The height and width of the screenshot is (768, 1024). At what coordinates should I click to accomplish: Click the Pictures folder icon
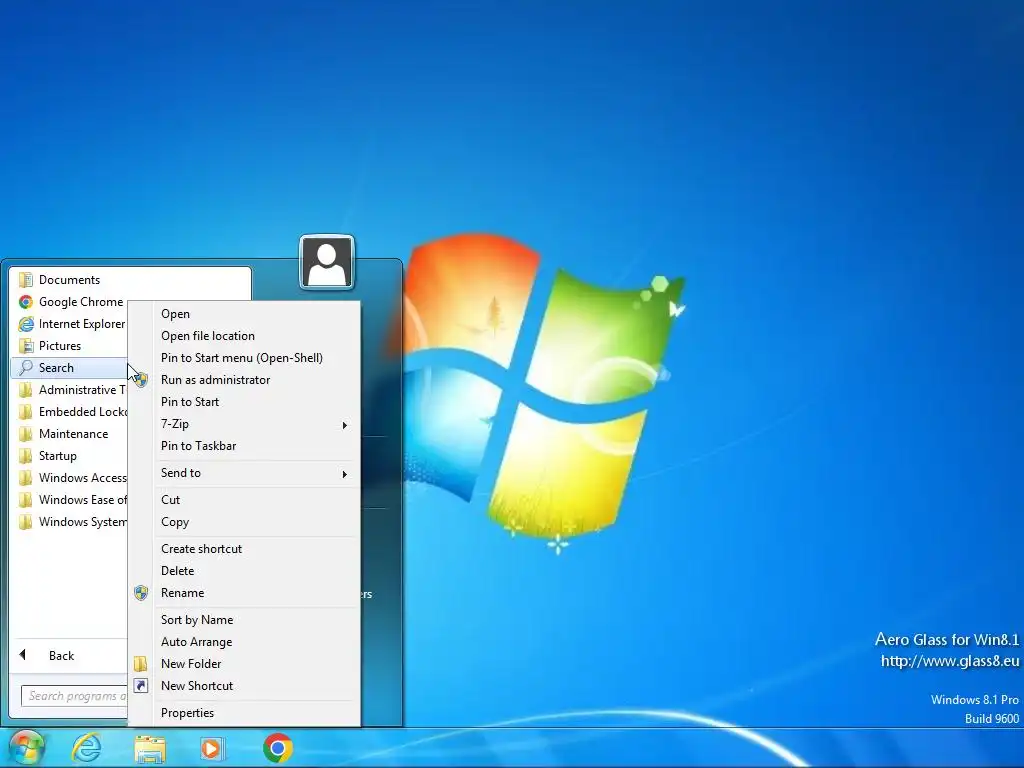tap(26, 345)
